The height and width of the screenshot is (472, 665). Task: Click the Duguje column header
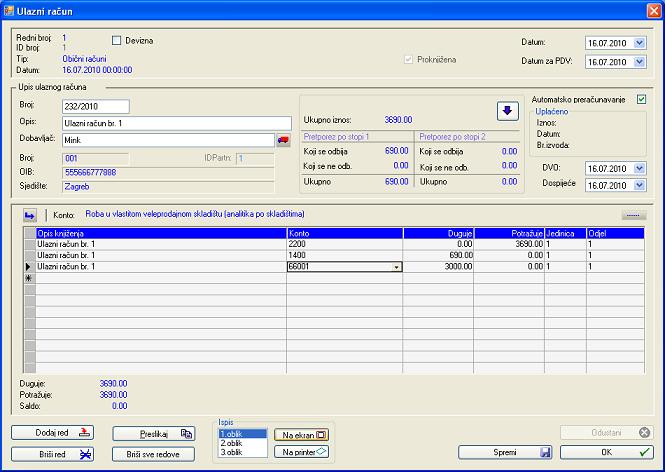438,233
